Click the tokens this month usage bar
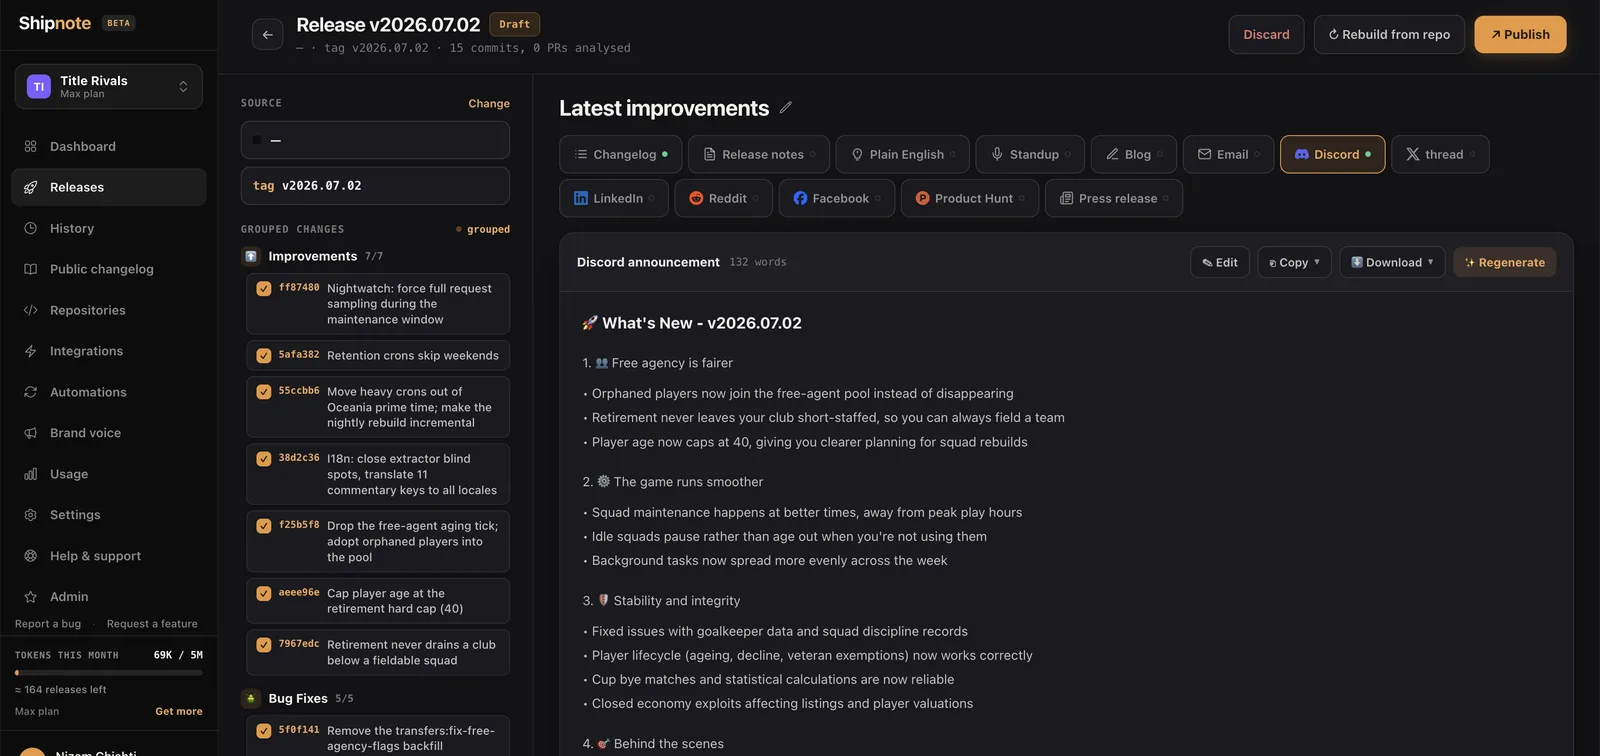Image resolution: width=1600 pixels, height=756 pixels. (x=109, y=673)
